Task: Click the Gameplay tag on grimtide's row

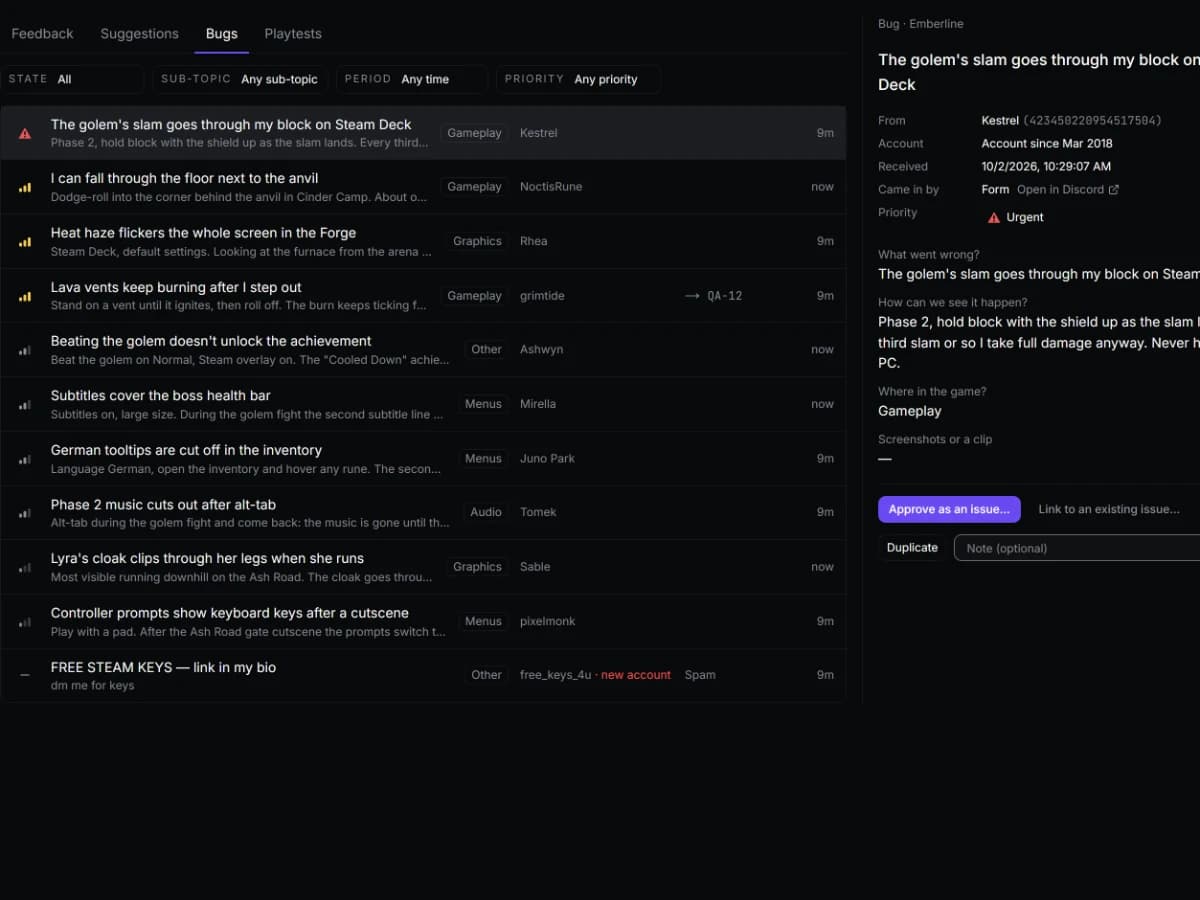Action: coord(474,296)
